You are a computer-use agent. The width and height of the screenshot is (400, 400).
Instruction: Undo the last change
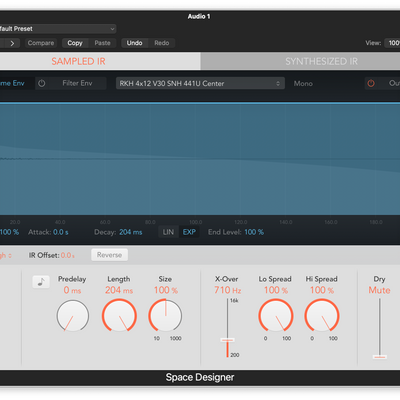pyautogui.click(x=134, y=43)
